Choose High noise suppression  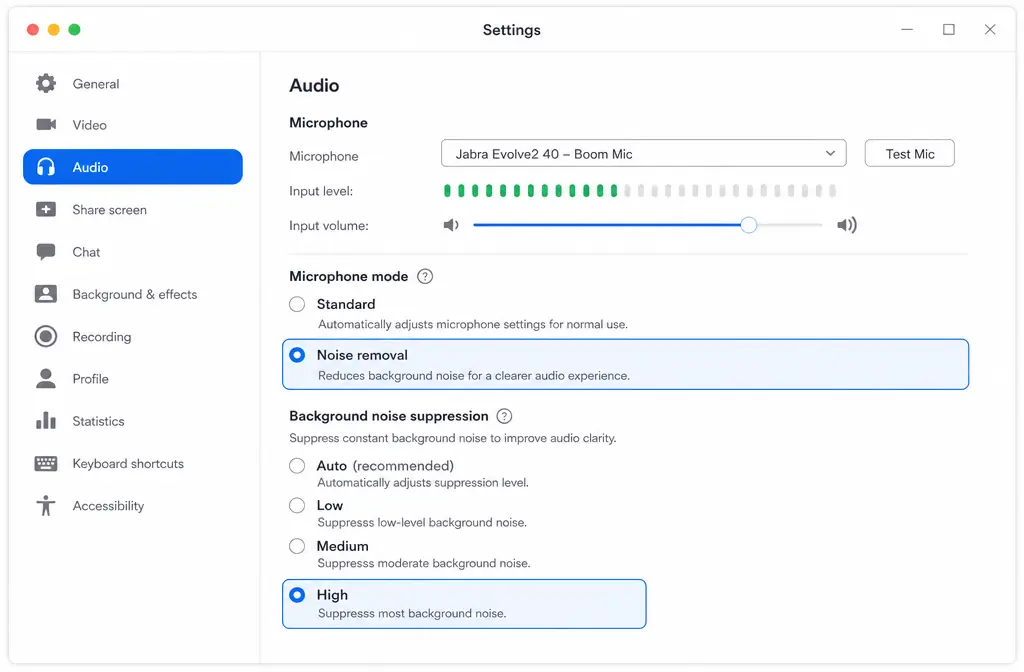(x=297, y=595)
